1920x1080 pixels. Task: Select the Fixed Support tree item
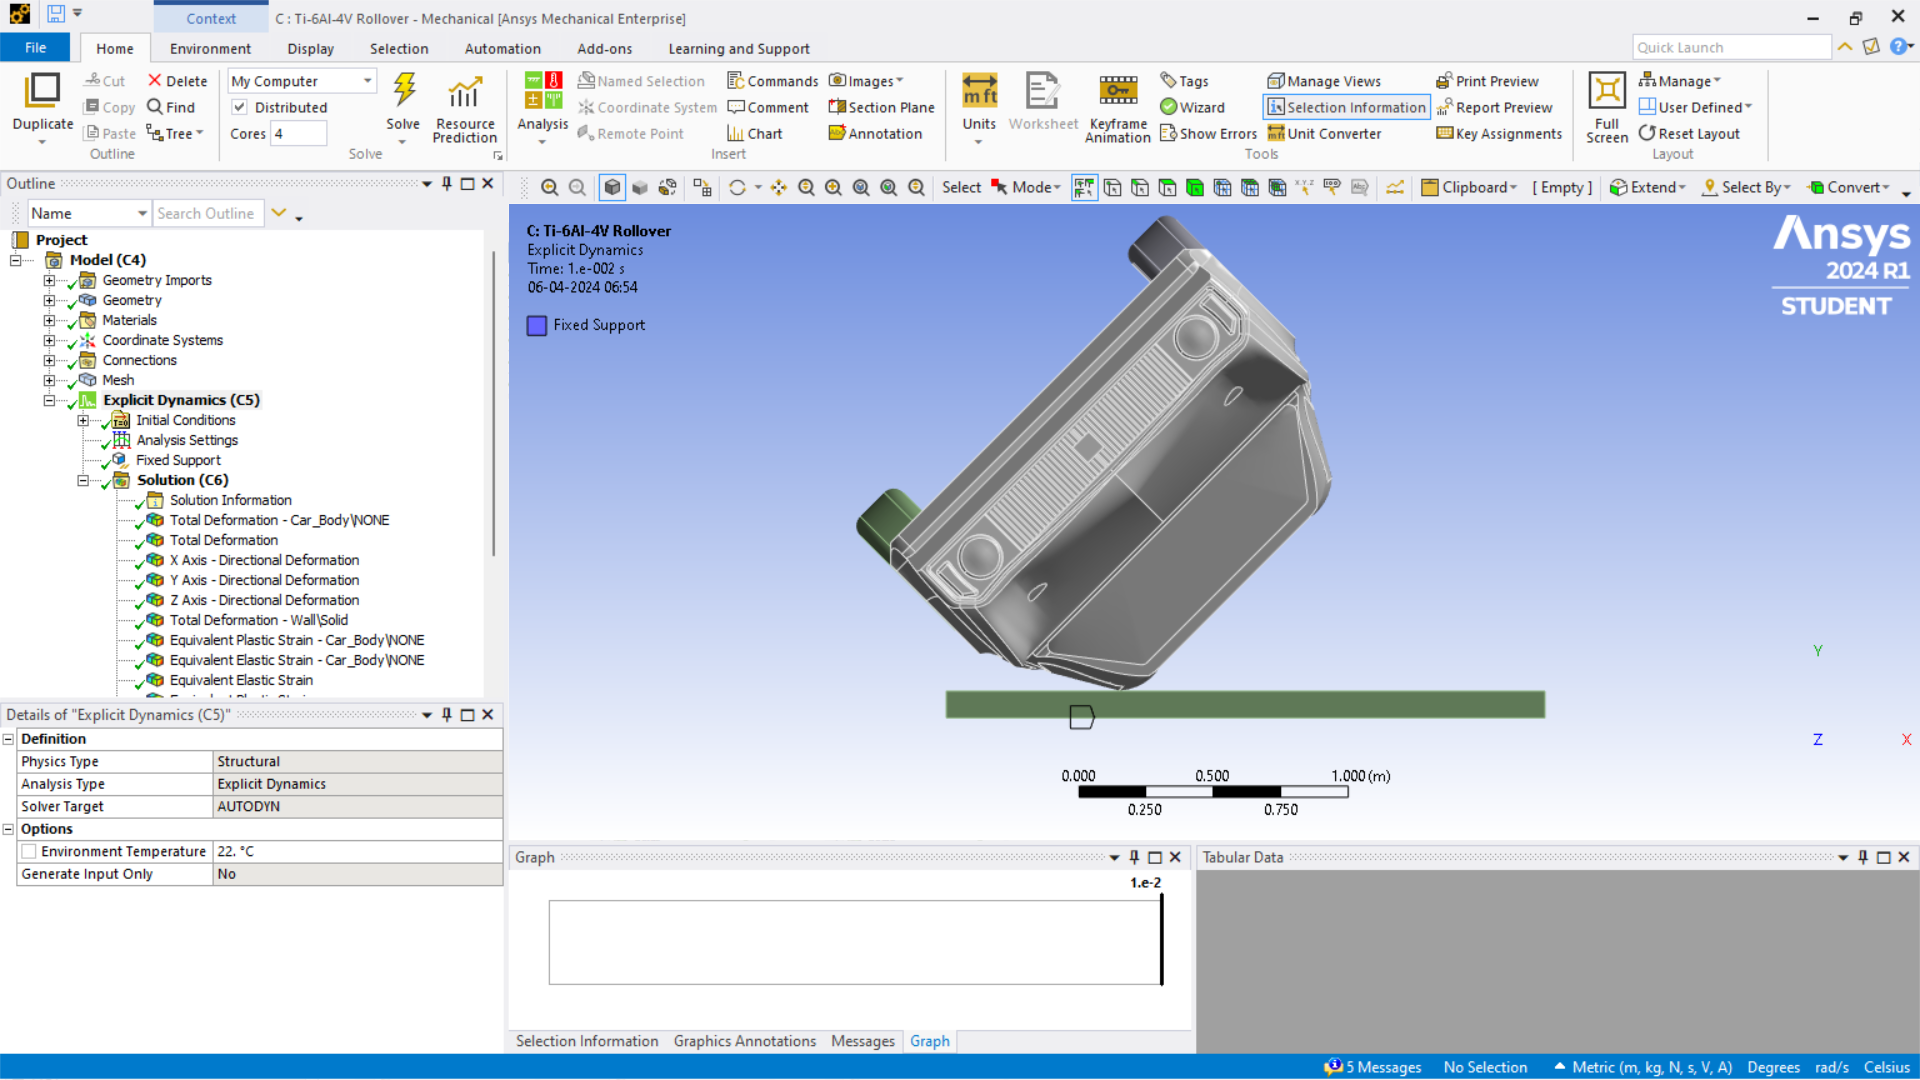(178, 460)
